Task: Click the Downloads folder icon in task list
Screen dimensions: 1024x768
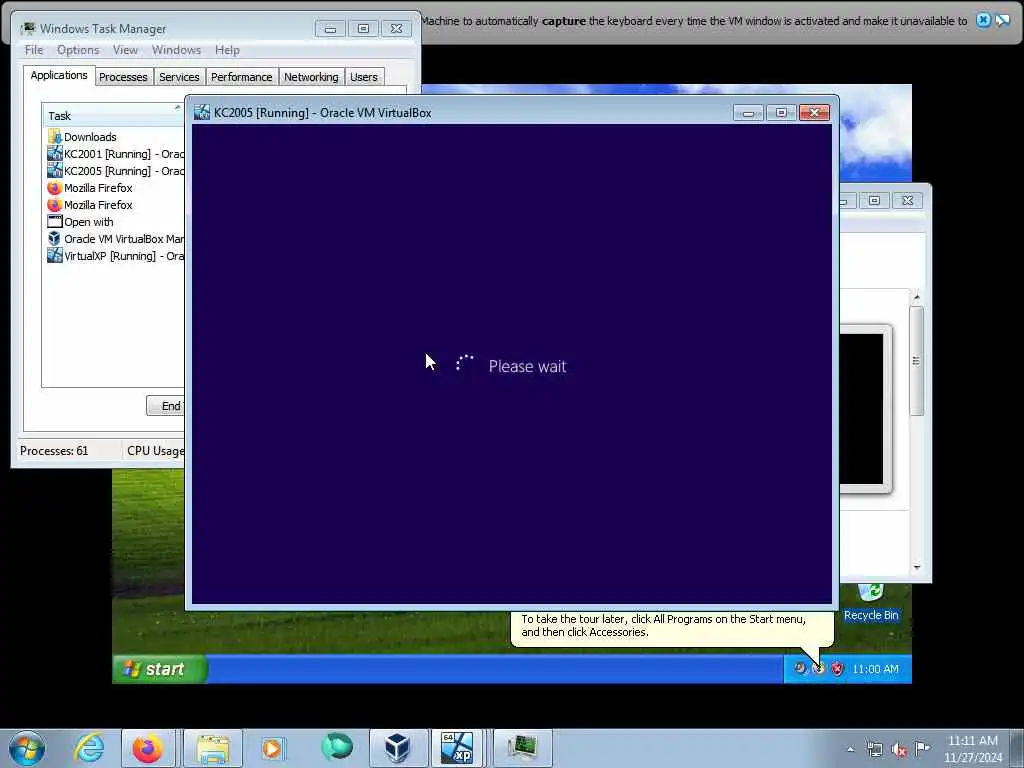Action: [54, 137]
